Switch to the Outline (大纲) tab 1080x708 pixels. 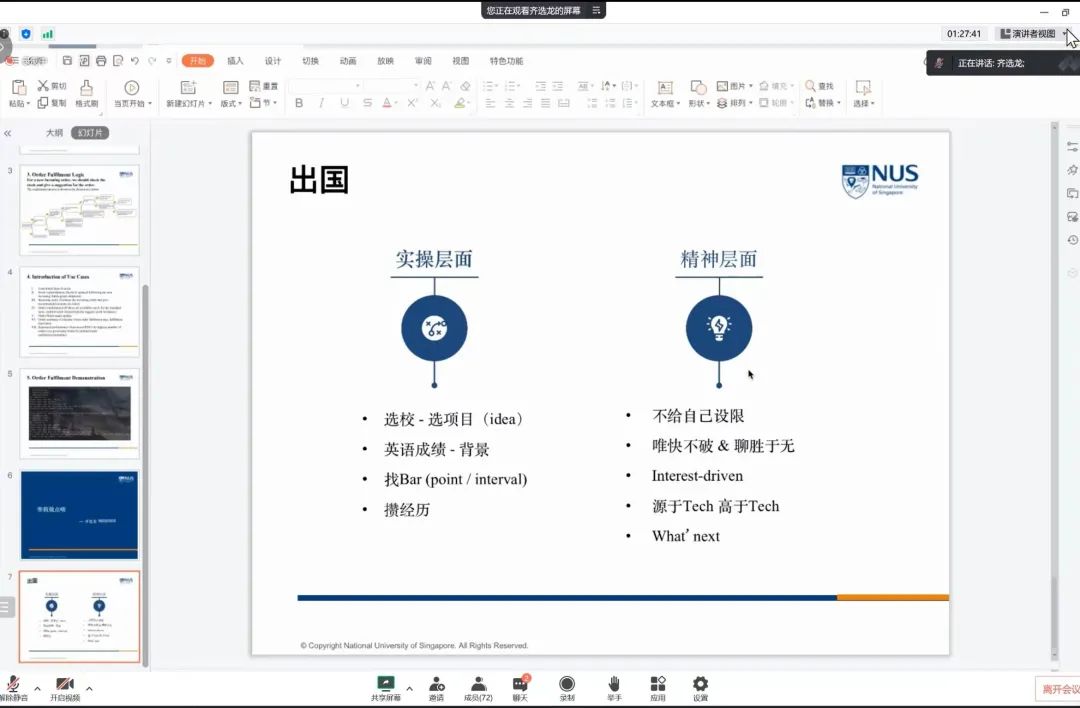[x=54, y=133]
